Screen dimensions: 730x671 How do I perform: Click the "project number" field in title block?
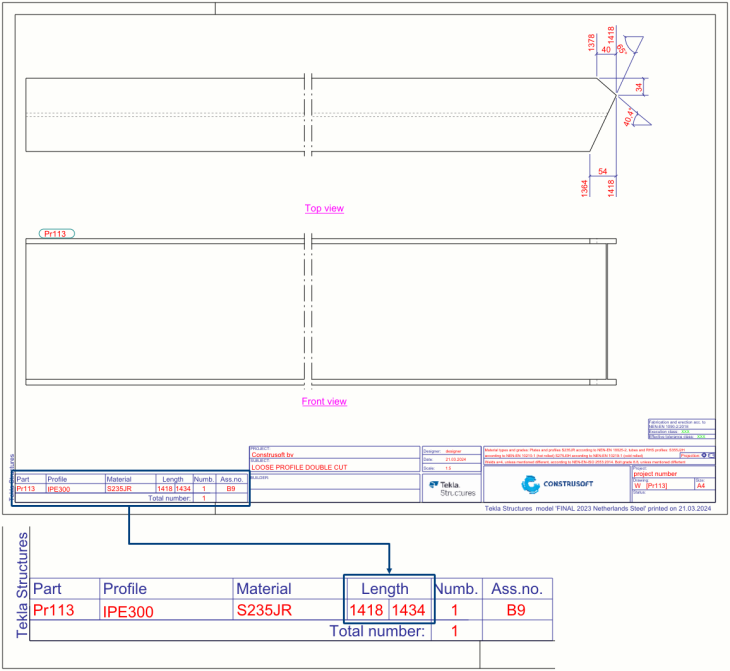656,475
